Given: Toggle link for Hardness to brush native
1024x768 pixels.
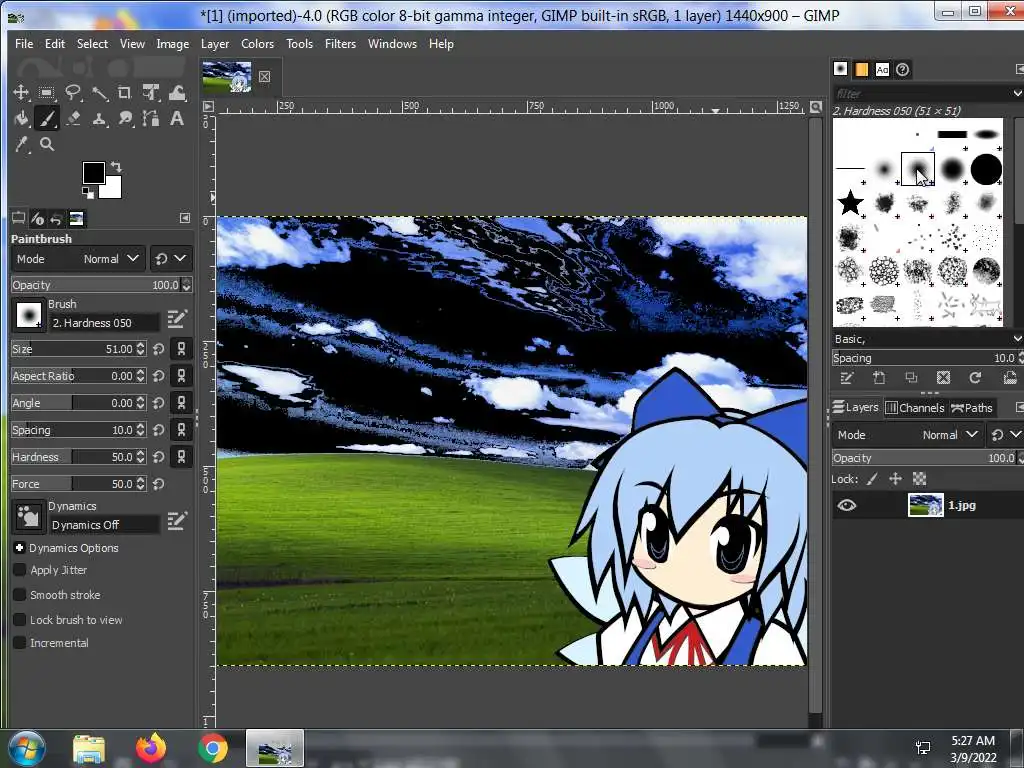Looking at the screenshot, I should click(182, 456).
